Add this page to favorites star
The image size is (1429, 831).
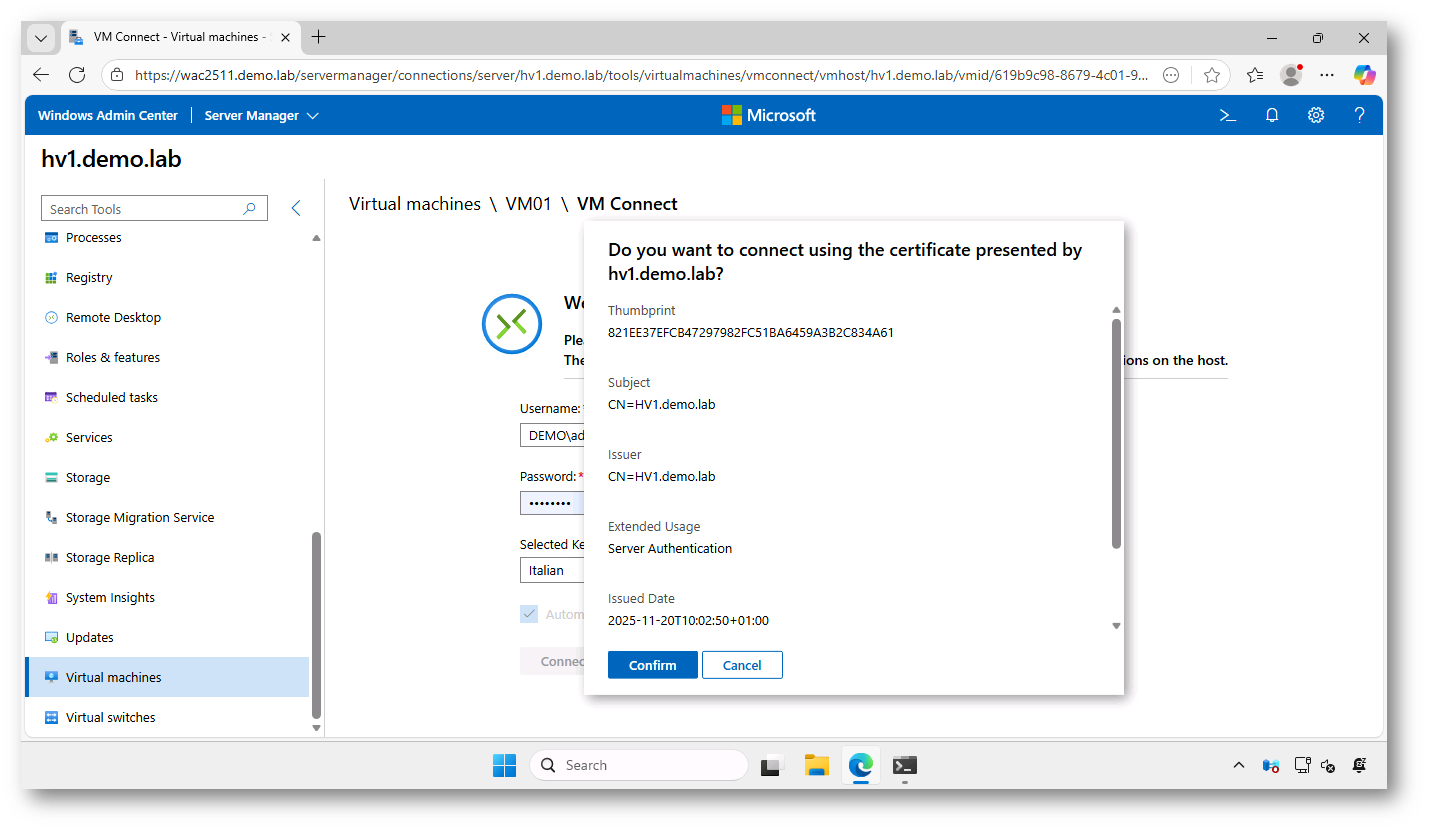coord(1212,75)
